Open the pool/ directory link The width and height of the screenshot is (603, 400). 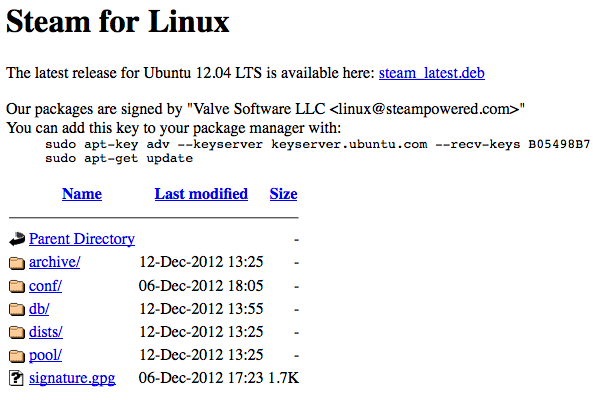tap(46, 355)
